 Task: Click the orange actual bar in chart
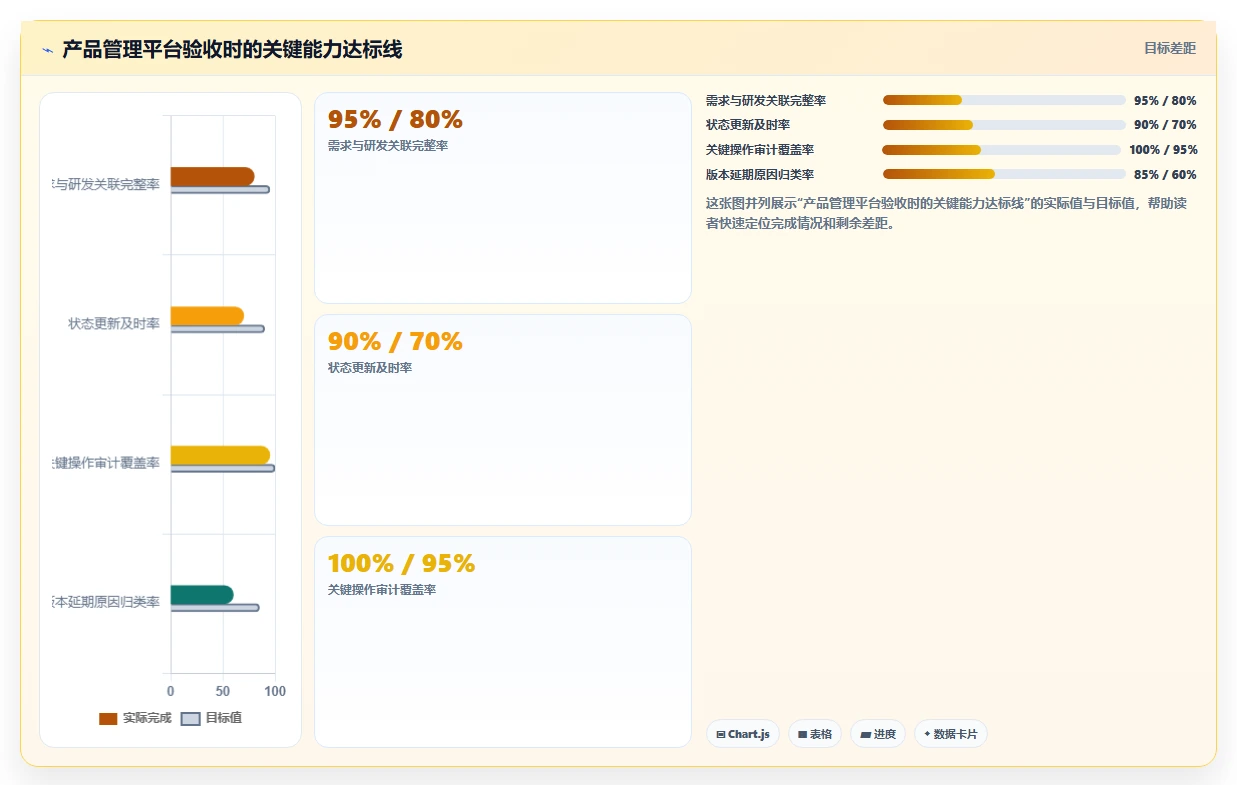click(207, 316)
